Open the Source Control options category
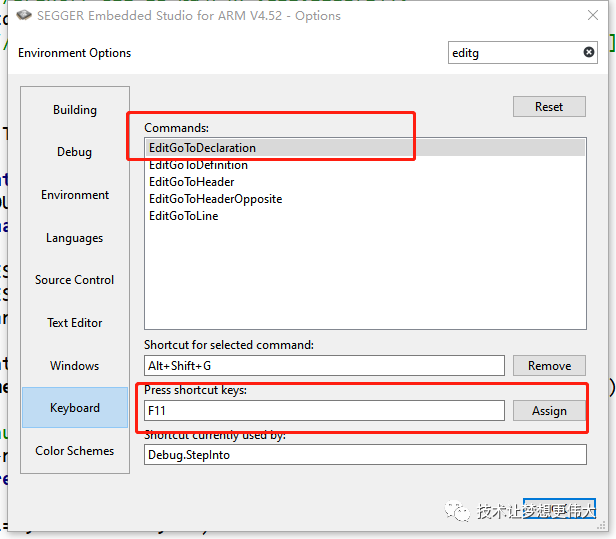 75,280
